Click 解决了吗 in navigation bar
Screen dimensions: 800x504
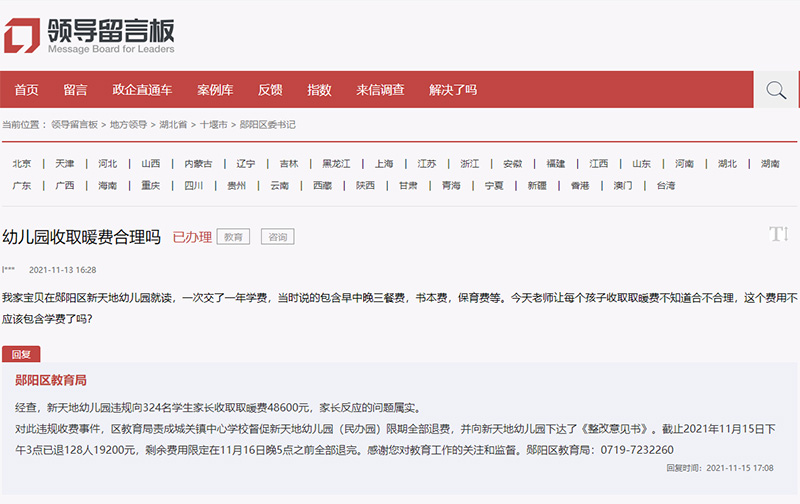click(x=453, y=90)
